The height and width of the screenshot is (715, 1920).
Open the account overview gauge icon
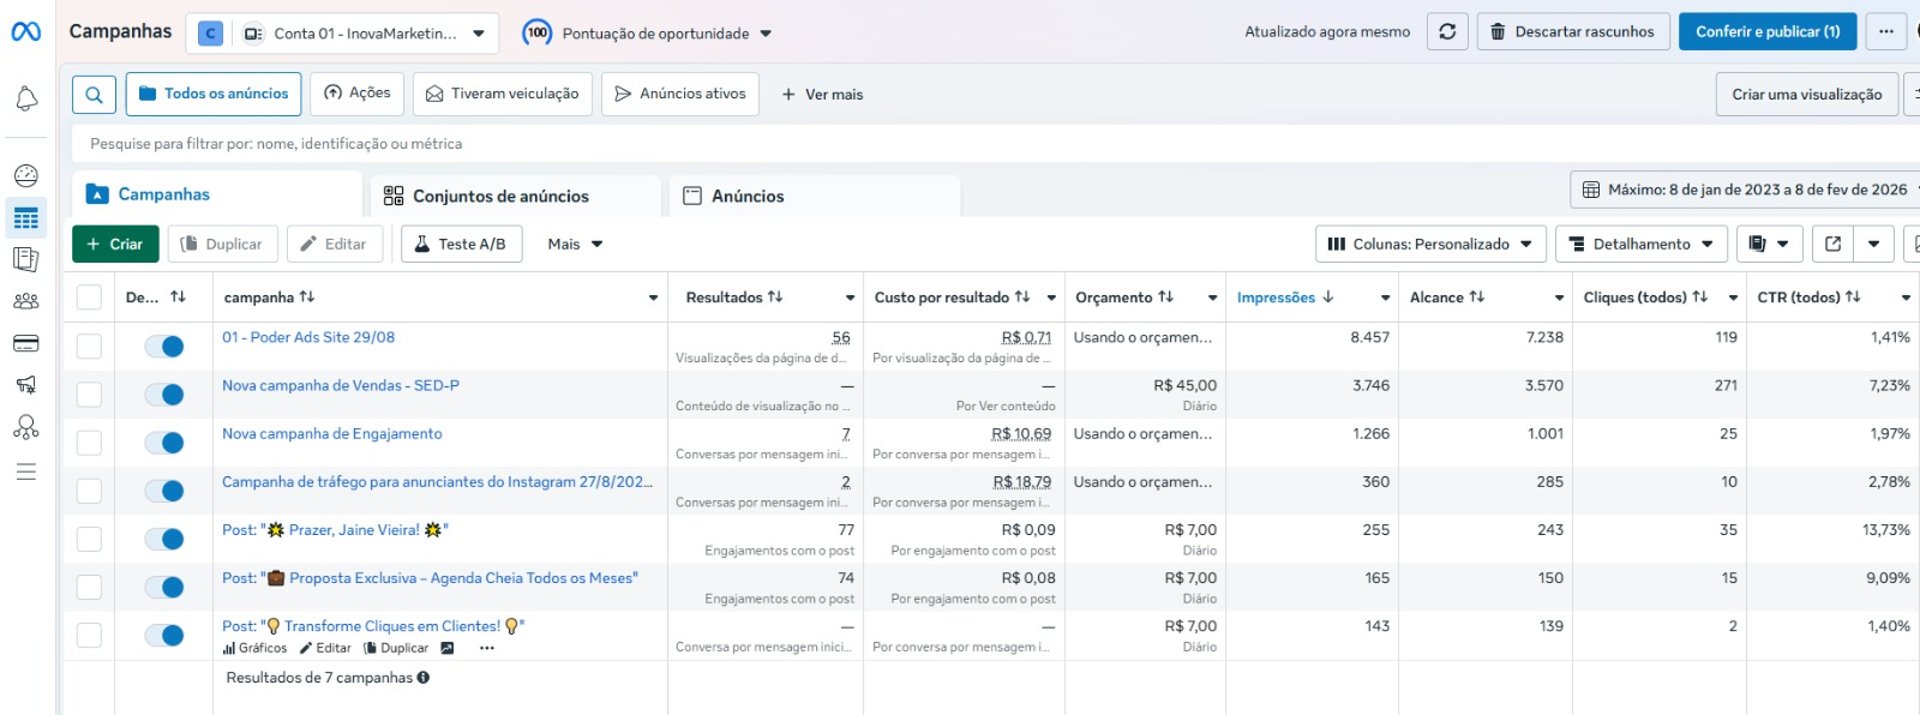coord(26,176)
